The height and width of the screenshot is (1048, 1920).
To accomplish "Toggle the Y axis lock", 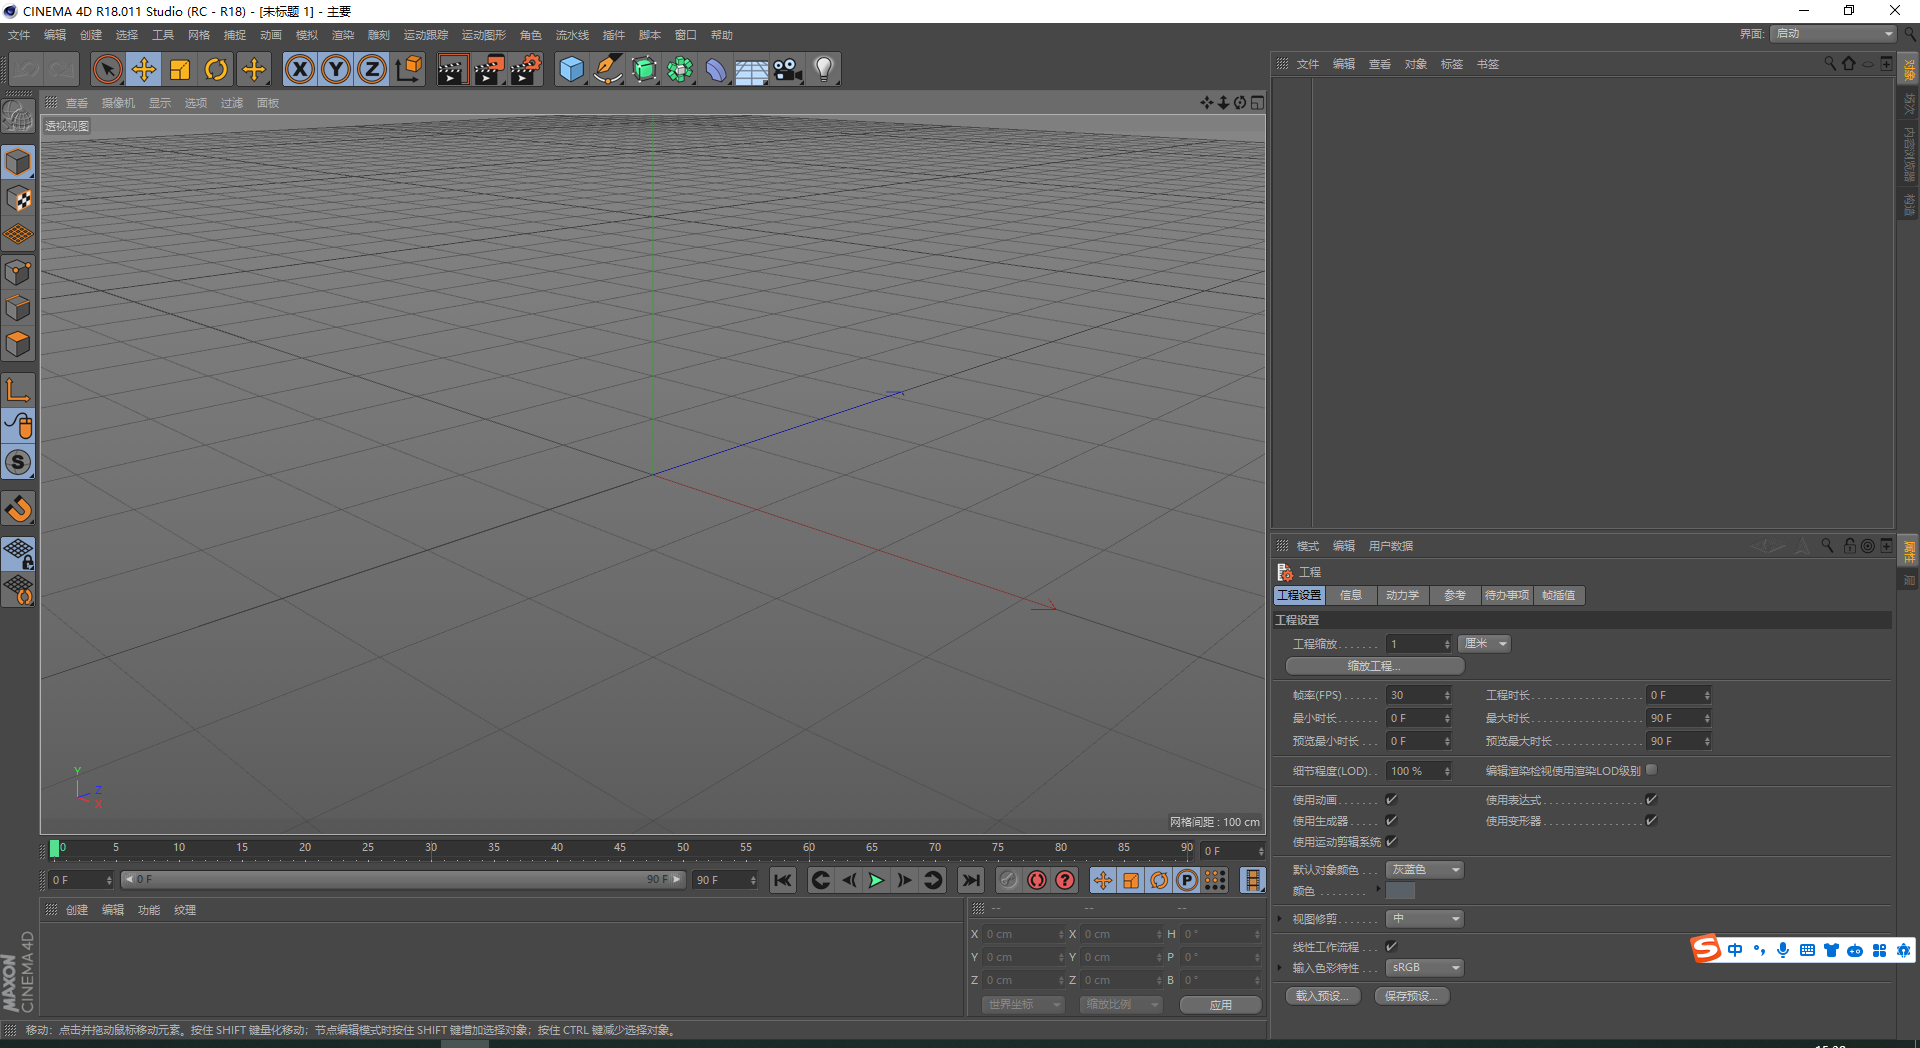I will tap(335, 68).
